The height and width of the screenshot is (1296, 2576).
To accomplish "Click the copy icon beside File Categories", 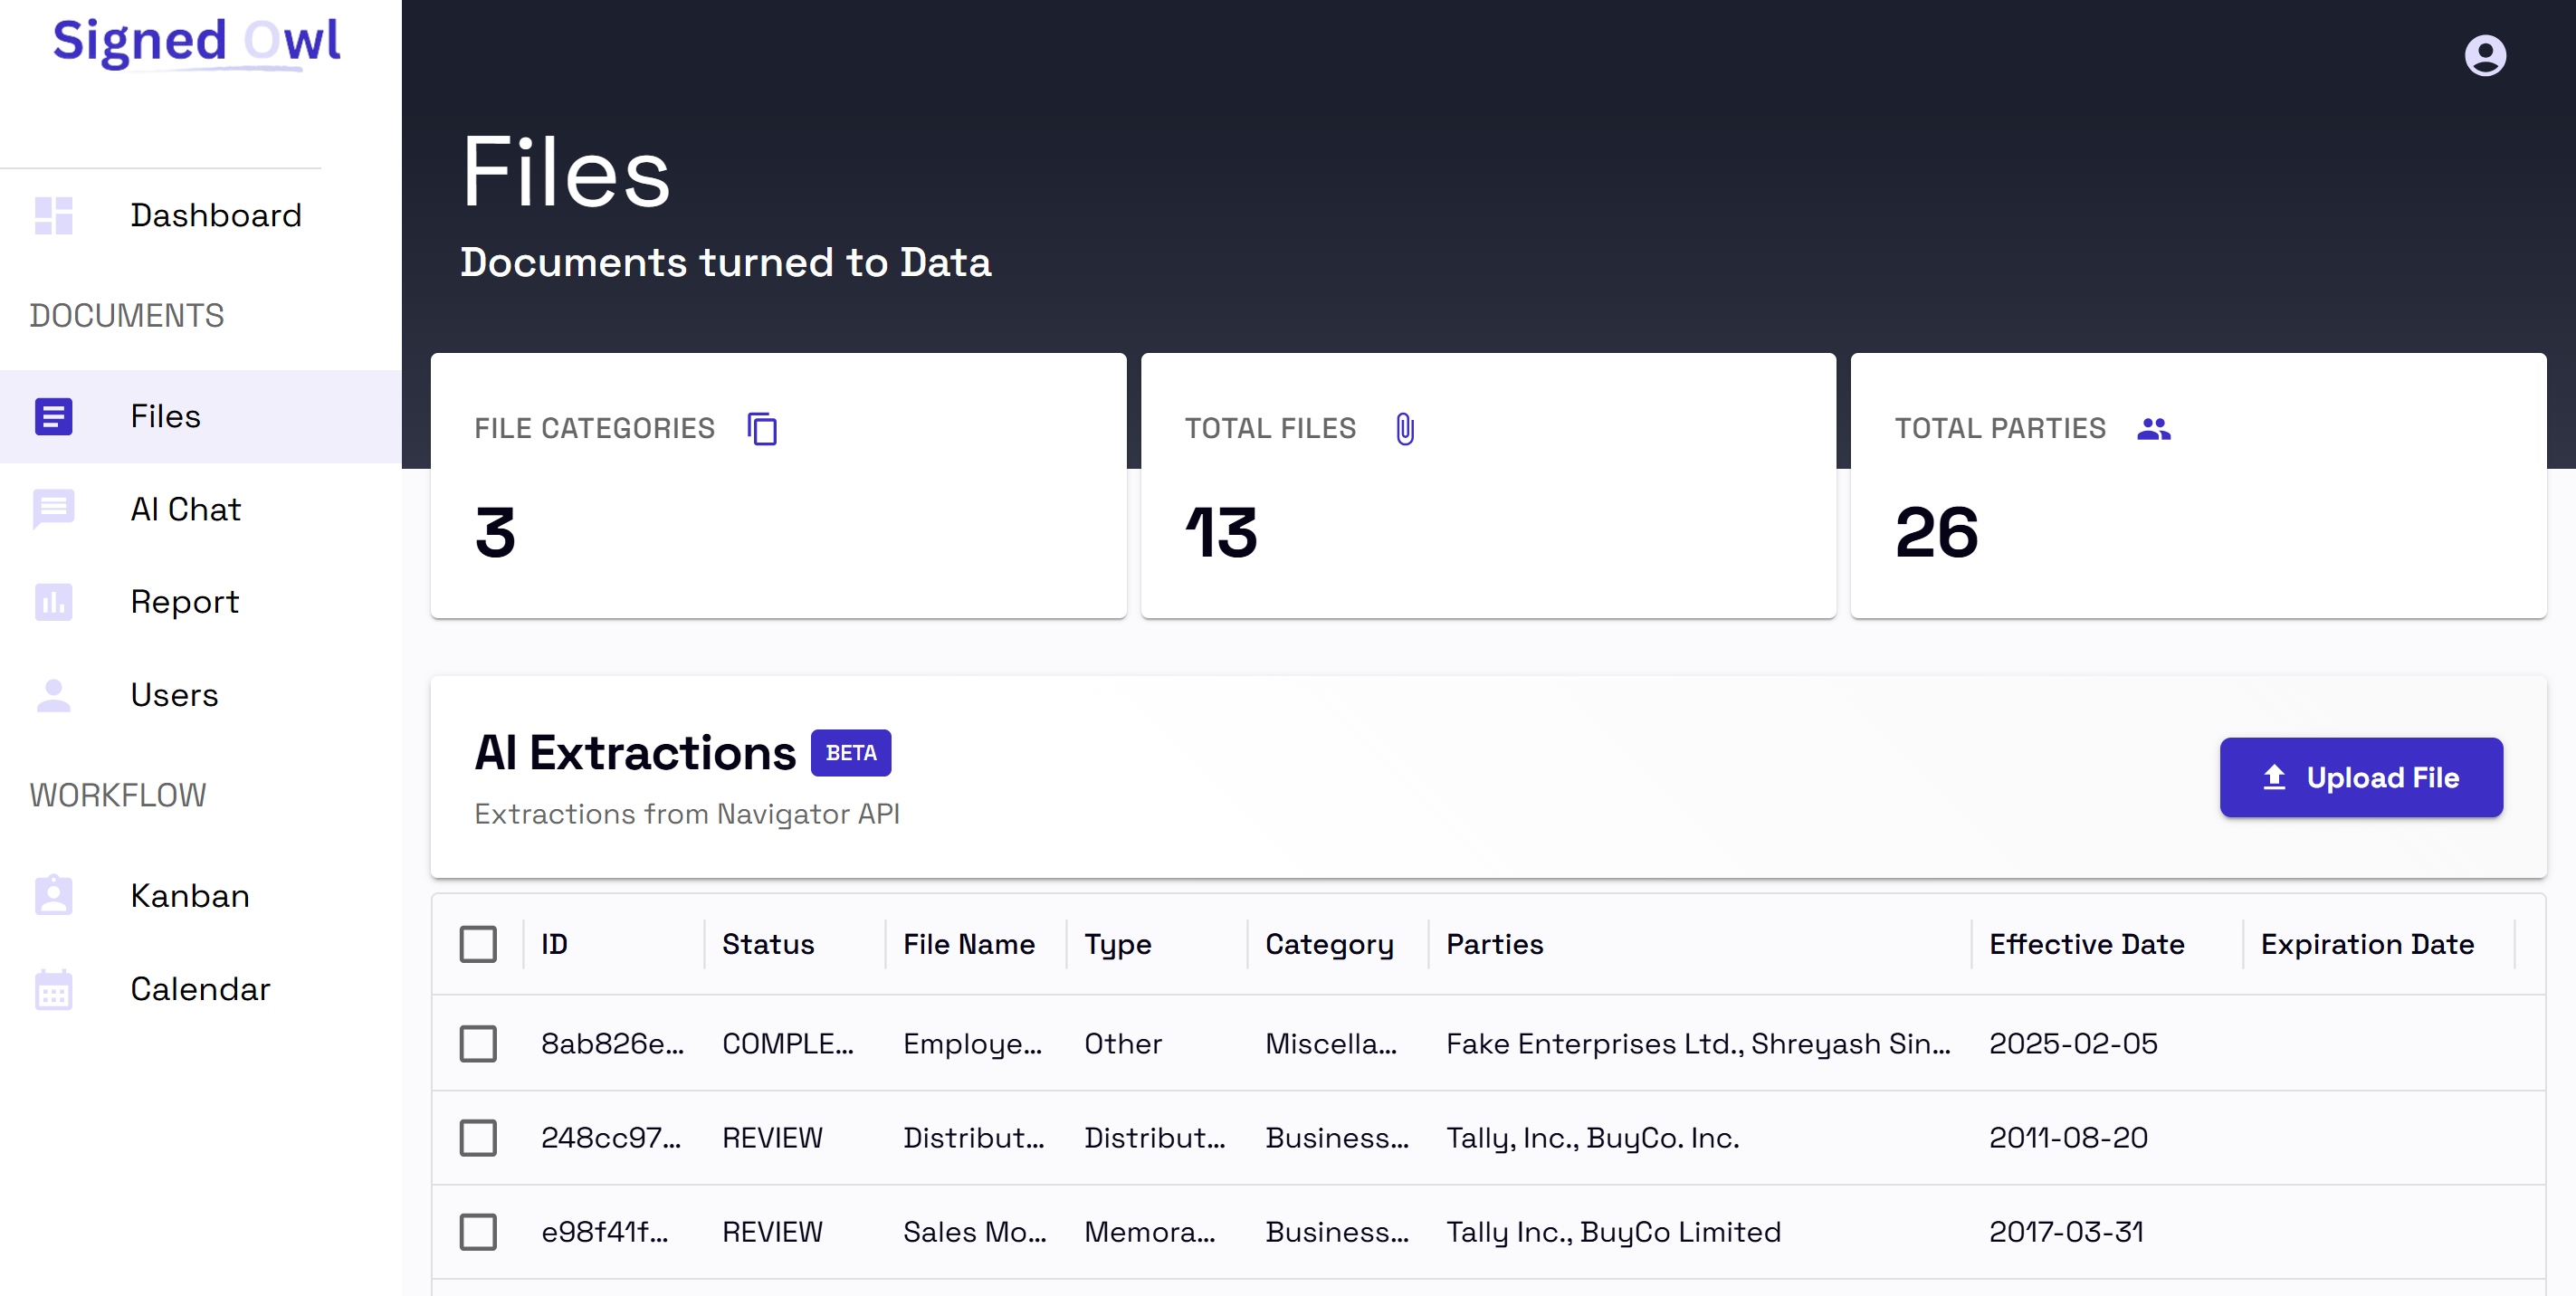I will [762, 428].
